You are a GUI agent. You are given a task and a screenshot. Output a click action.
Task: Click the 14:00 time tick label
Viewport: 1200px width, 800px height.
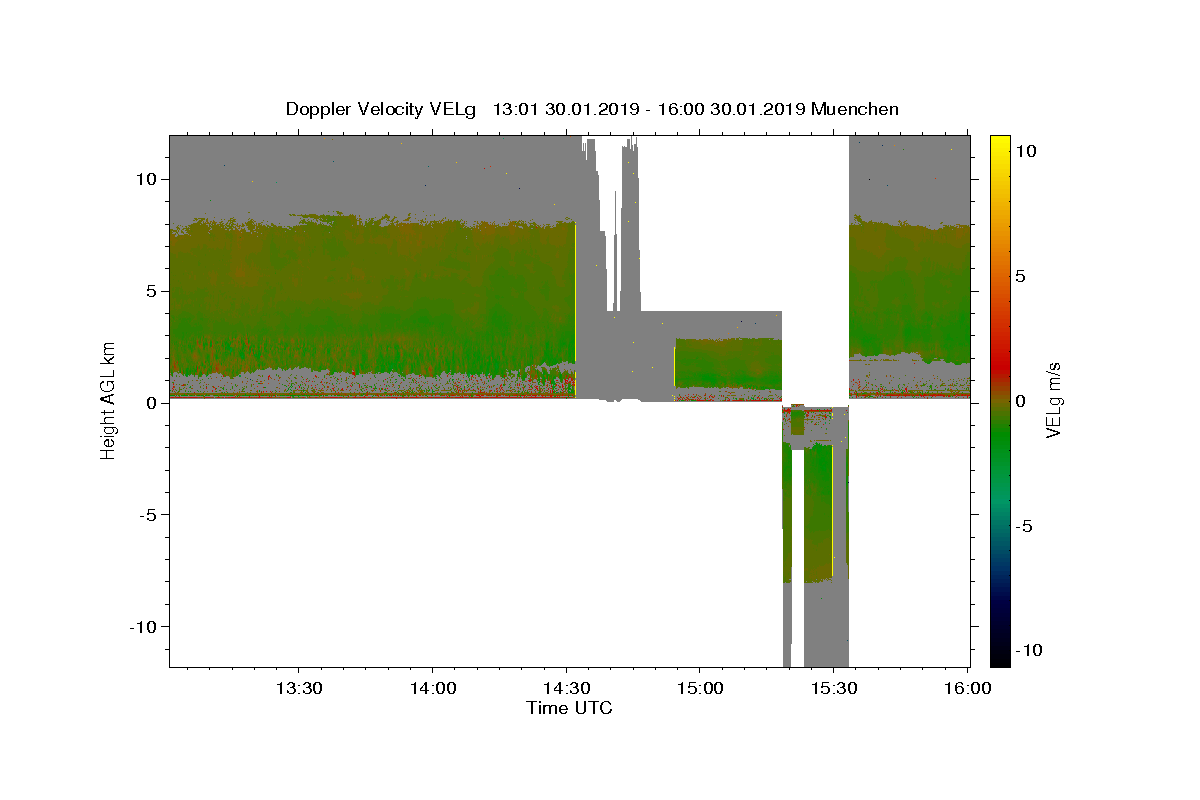pyautogui.click(x=432, y=689)
